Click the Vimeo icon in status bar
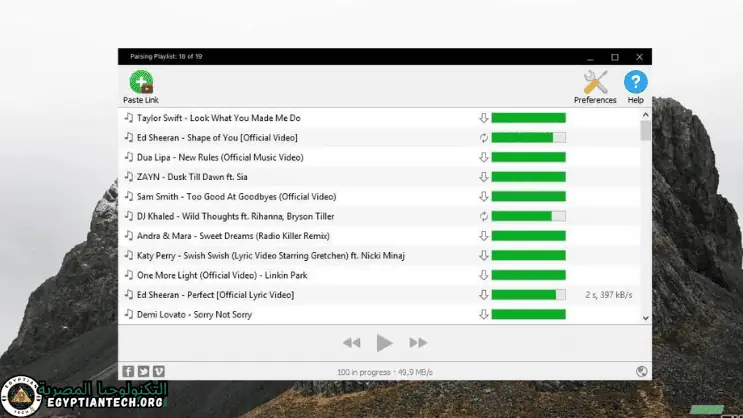This screenshot has height=418, width=743. [x=160, y=372]
